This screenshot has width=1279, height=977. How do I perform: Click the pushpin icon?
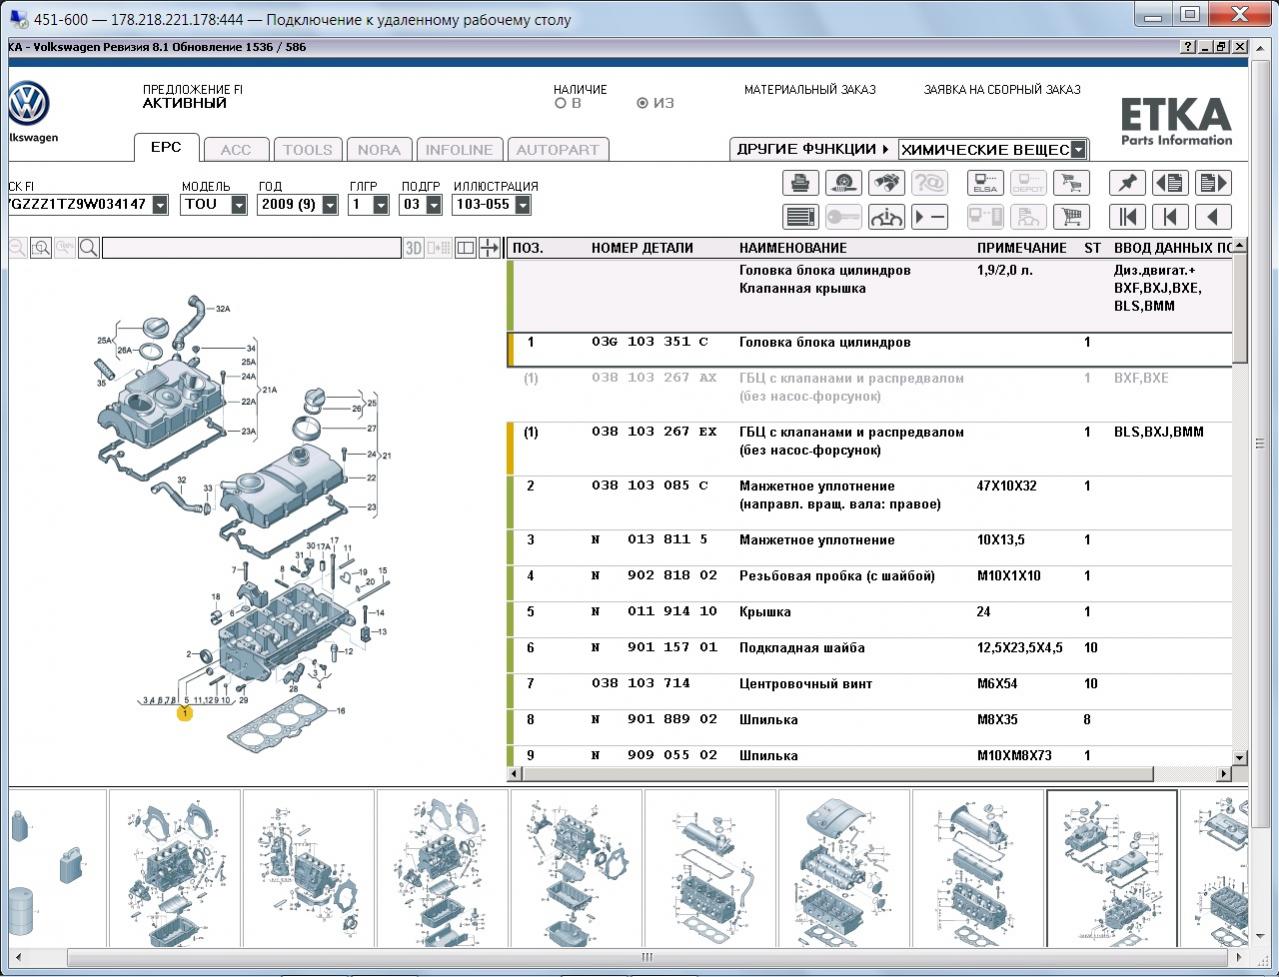coord(1127,183)
